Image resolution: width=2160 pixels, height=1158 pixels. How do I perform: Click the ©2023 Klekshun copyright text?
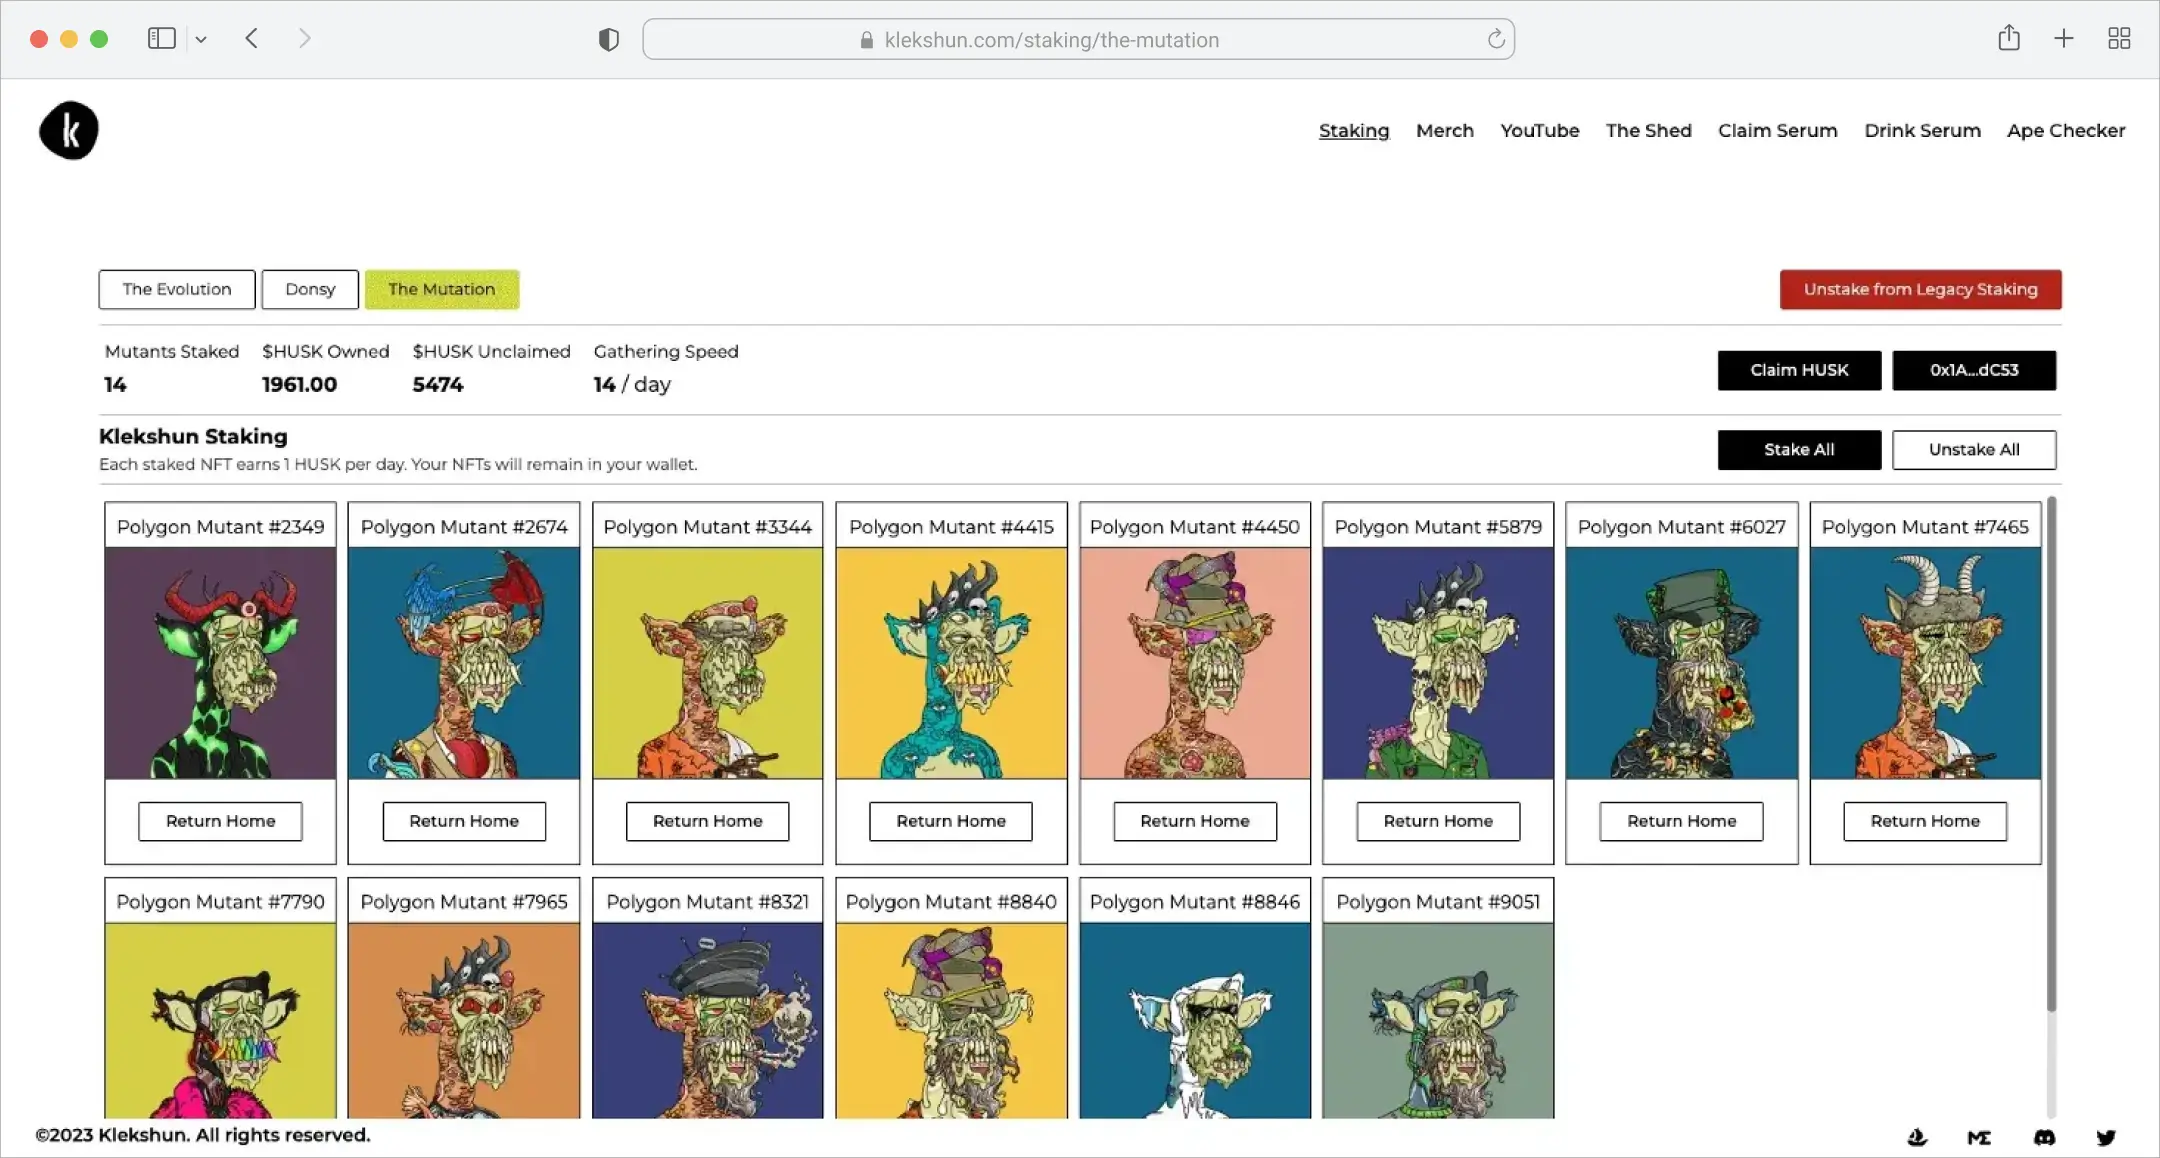(203, 1135)
